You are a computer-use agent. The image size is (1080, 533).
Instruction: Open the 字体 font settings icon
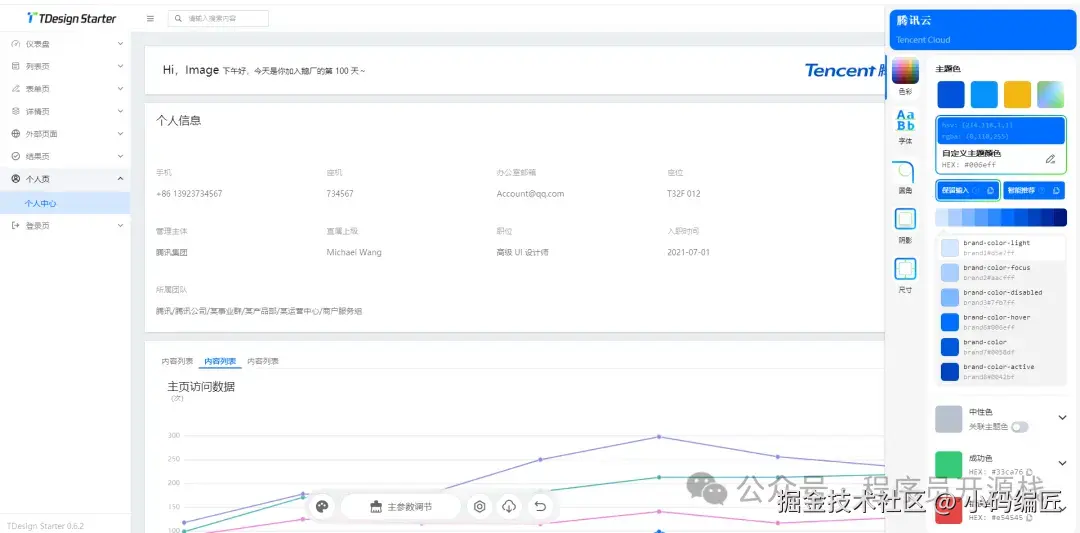(x=905, y=121)
